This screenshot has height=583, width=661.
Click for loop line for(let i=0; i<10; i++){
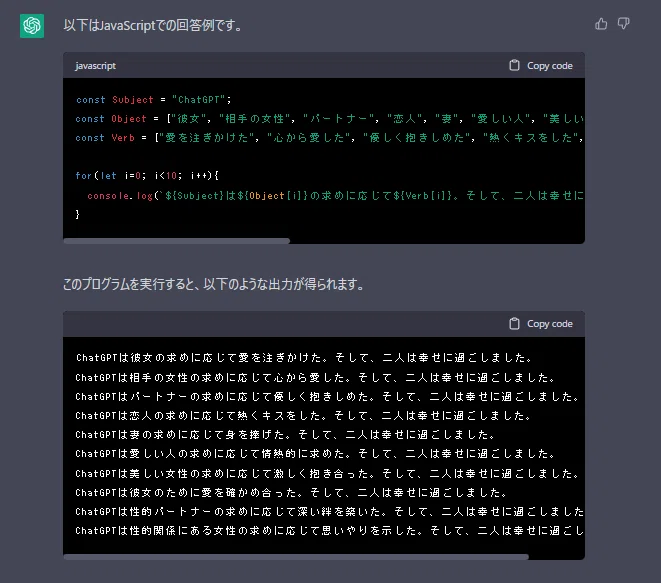point(147,176)
